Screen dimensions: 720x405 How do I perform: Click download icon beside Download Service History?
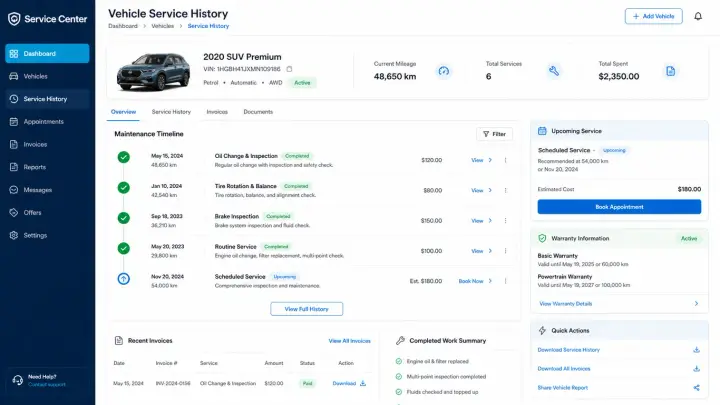[x=696, y=349]
